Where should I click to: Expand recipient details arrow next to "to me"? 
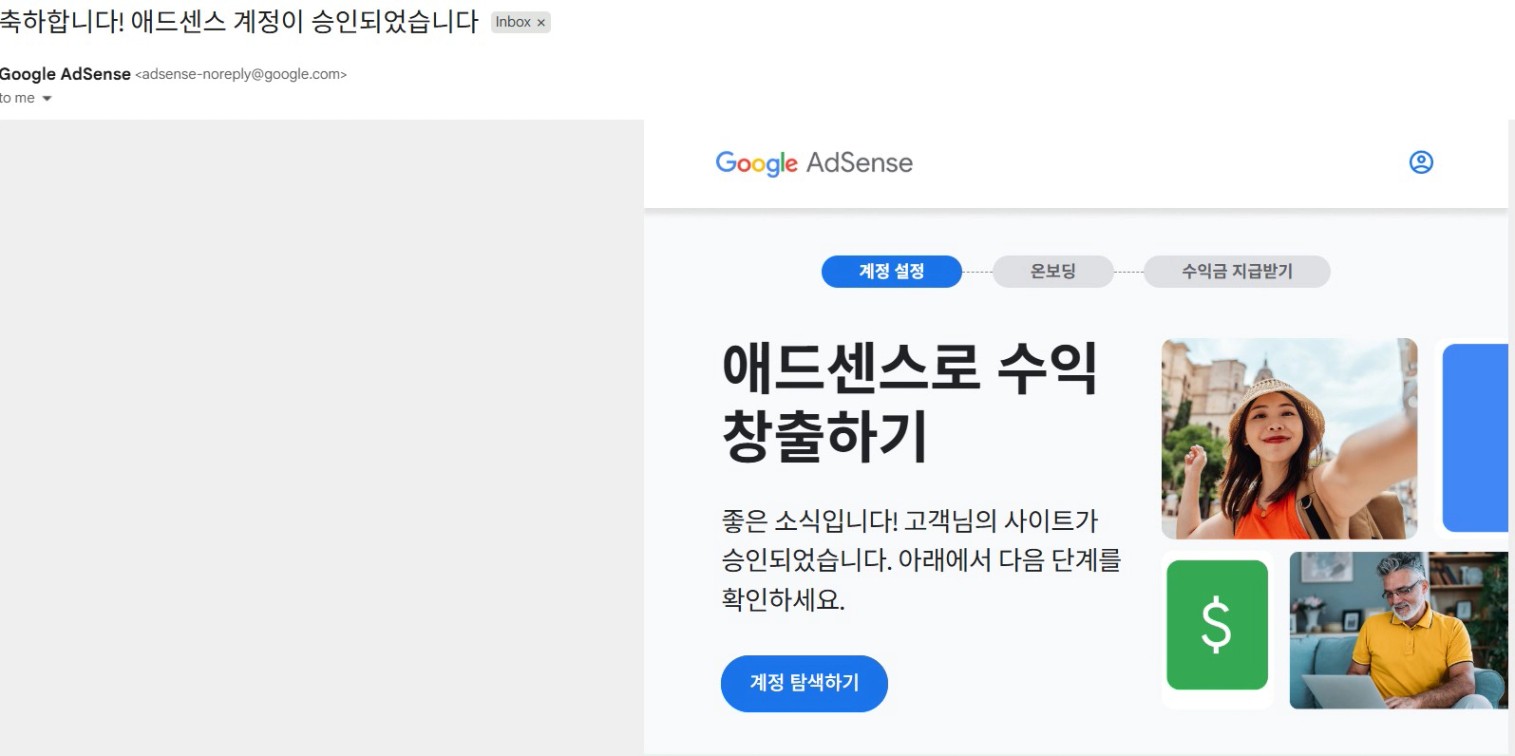point(46,98)
